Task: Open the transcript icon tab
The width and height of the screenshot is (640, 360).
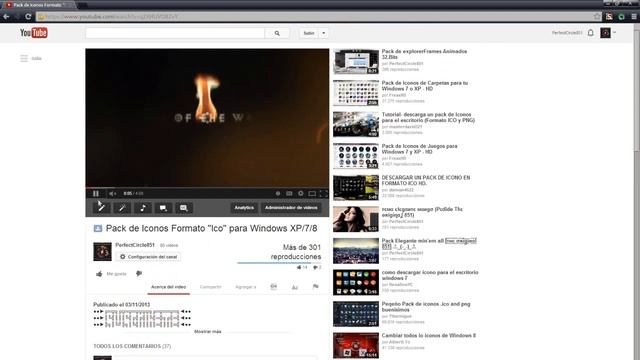Action: pyautogui.click(x=273, y=287)
